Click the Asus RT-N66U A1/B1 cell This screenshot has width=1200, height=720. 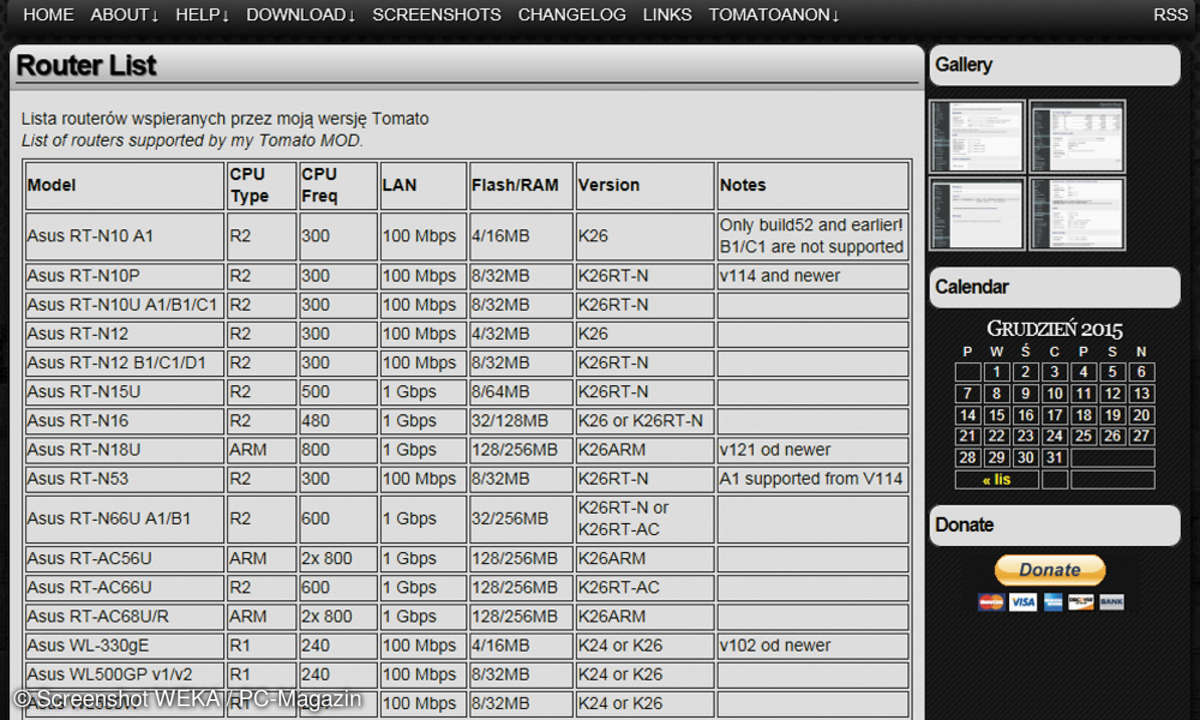pyautogui.click(x=125, y=519)
